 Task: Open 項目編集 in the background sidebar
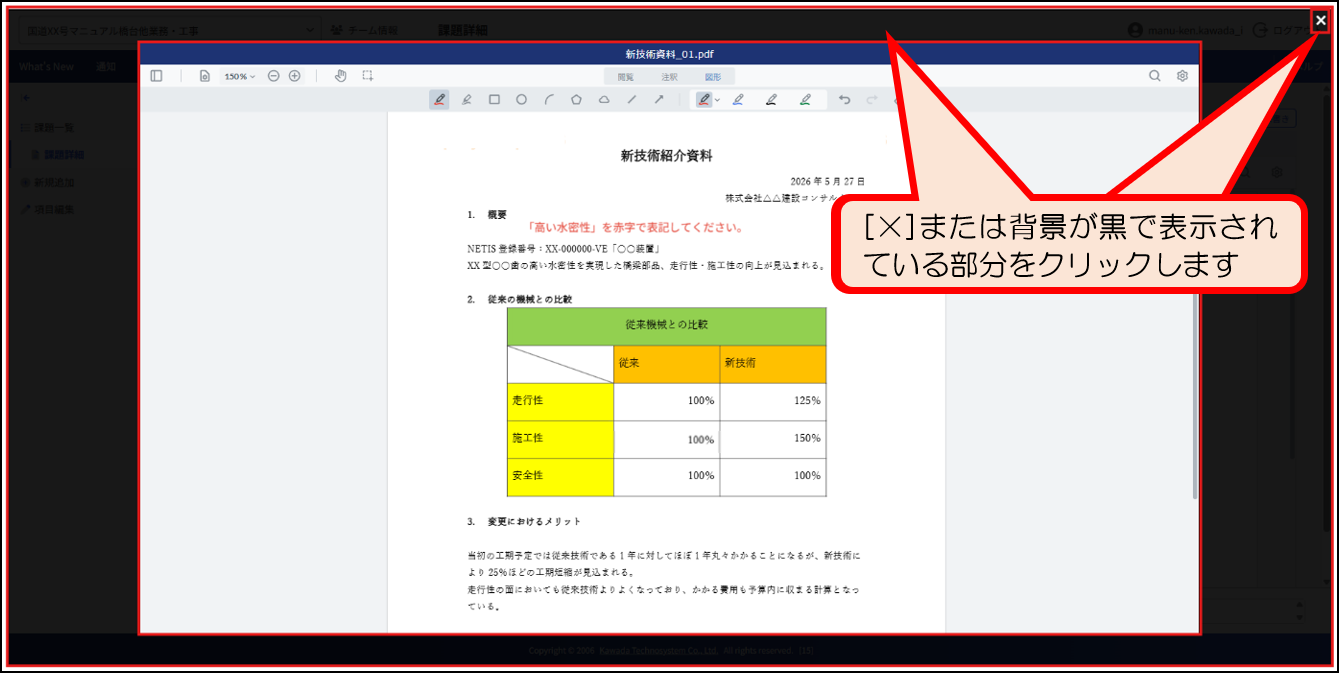[x=48, y=210]
